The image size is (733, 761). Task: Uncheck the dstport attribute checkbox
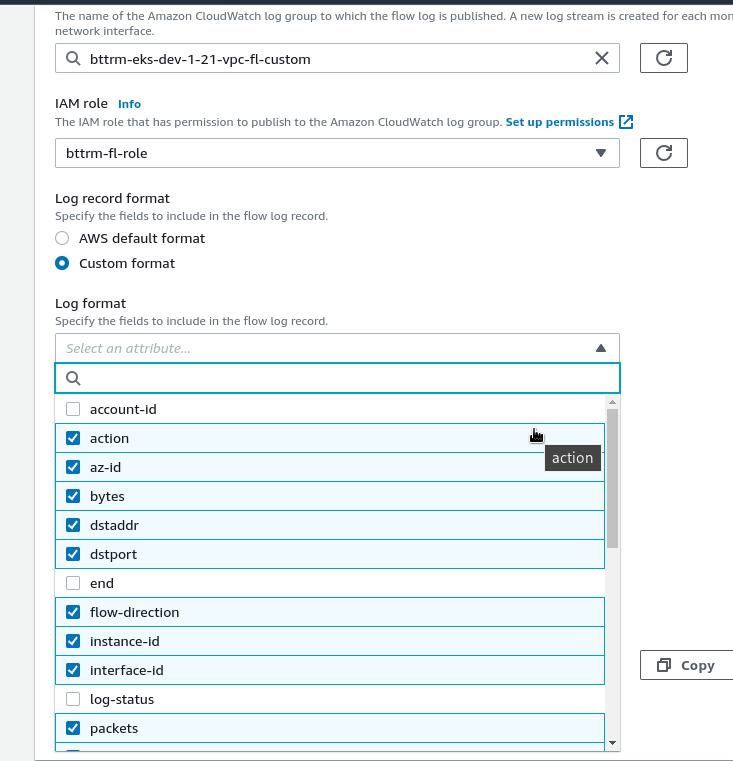coord(73,554)
